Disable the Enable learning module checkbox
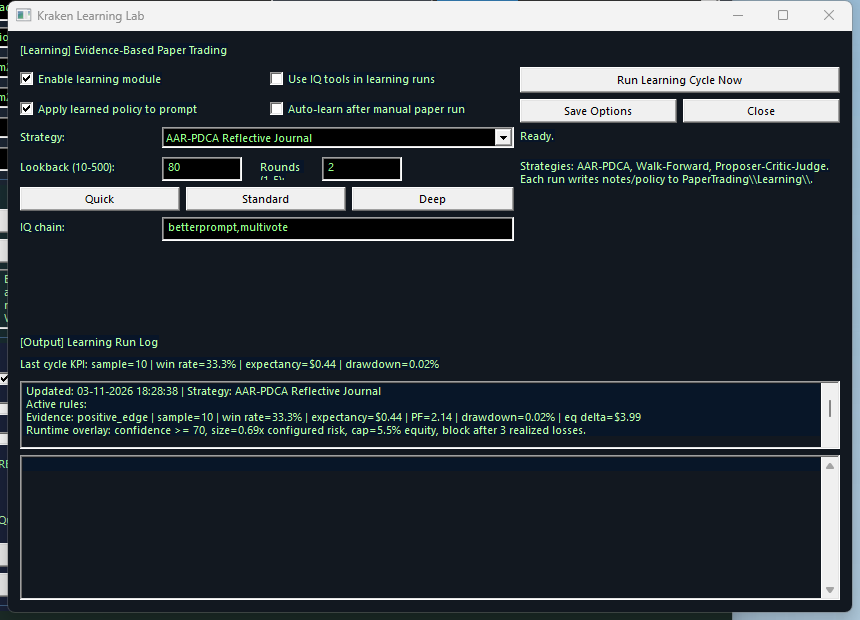 (26, 79)
